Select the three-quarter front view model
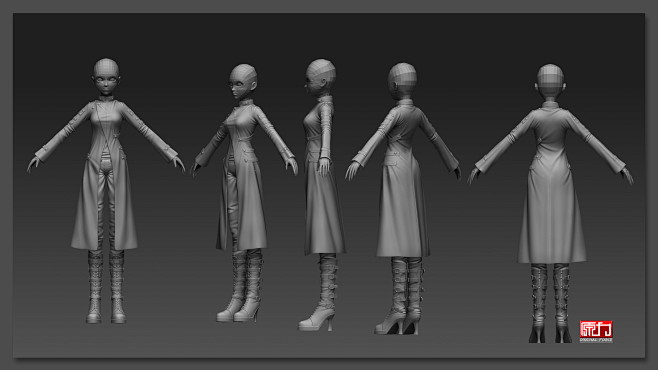Screen dimensions: 658x370 245,193
